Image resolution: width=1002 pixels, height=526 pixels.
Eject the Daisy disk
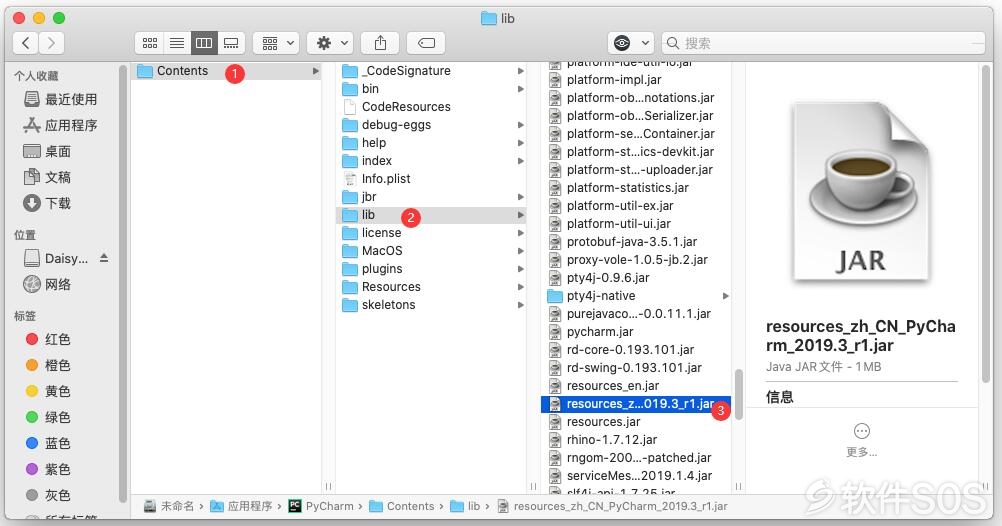[104, 258]
